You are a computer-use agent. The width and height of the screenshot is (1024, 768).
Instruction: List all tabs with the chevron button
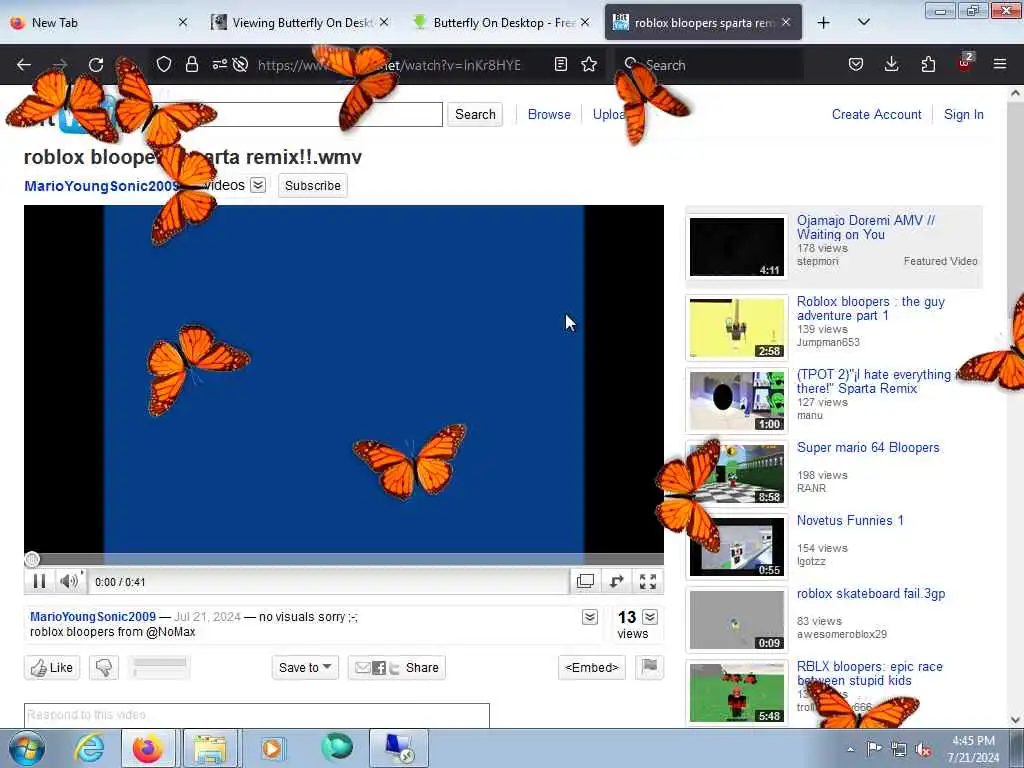pyautogui.click(x=863, y=22)
